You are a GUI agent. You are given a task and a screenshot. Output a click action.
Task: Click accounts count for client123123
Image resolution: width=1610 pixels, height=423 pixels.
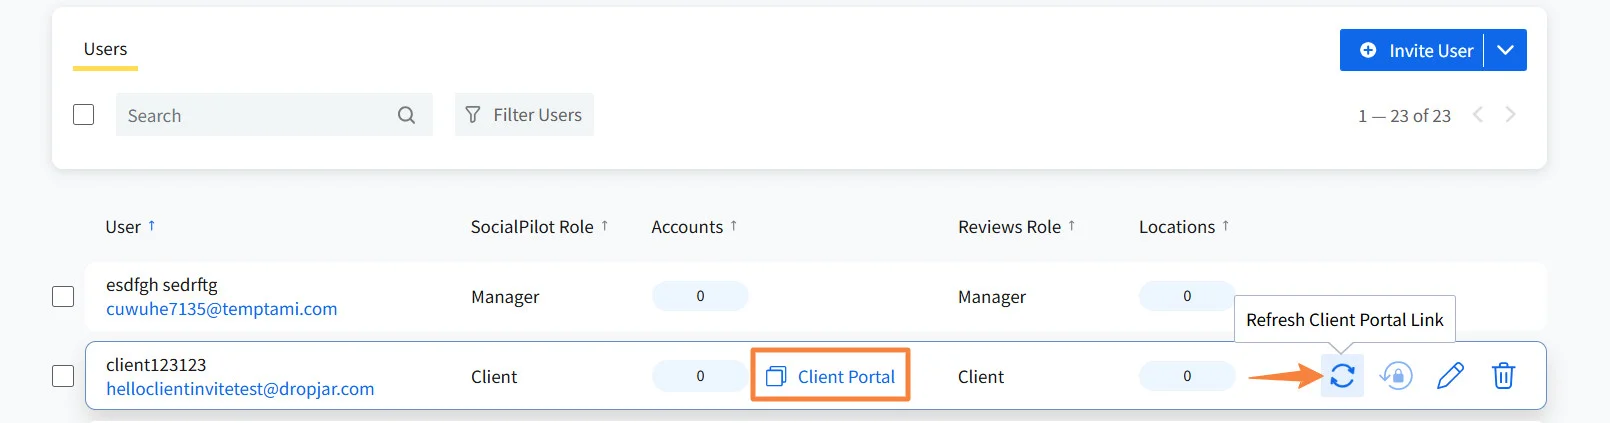[x=700, y=376]
